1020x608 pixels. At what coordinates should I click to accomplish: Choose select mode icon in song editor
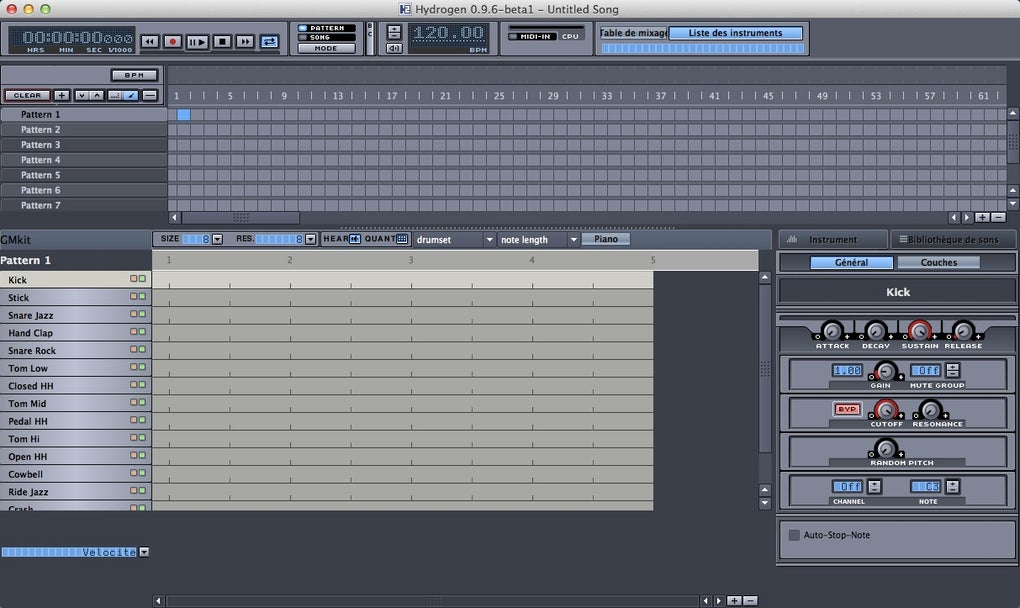[115, 96]
